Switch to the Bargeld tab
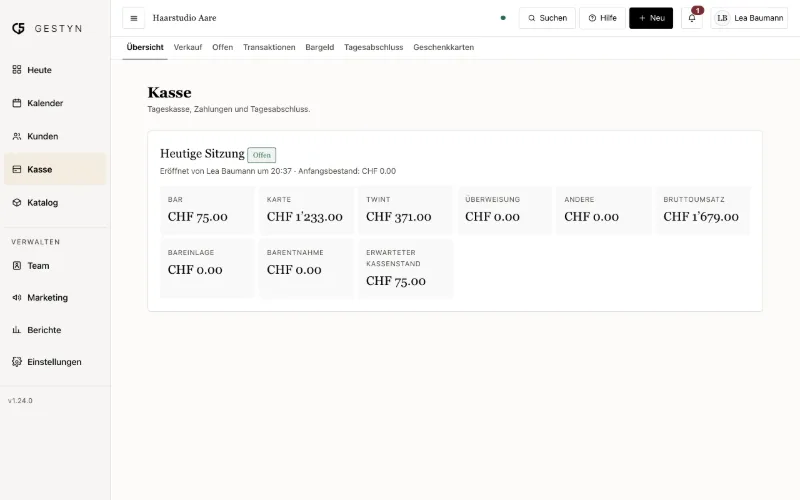This screenshot has width=800, height=500. pyautogui.click(x=319, y=47)
